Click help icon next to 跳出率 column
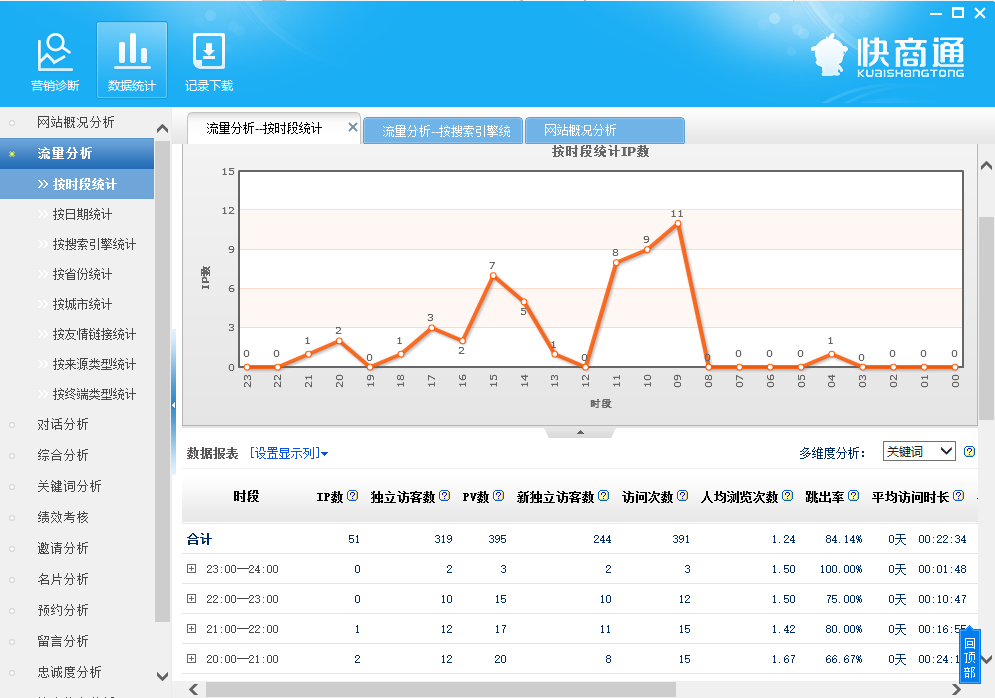 click(x=853, y=496)
